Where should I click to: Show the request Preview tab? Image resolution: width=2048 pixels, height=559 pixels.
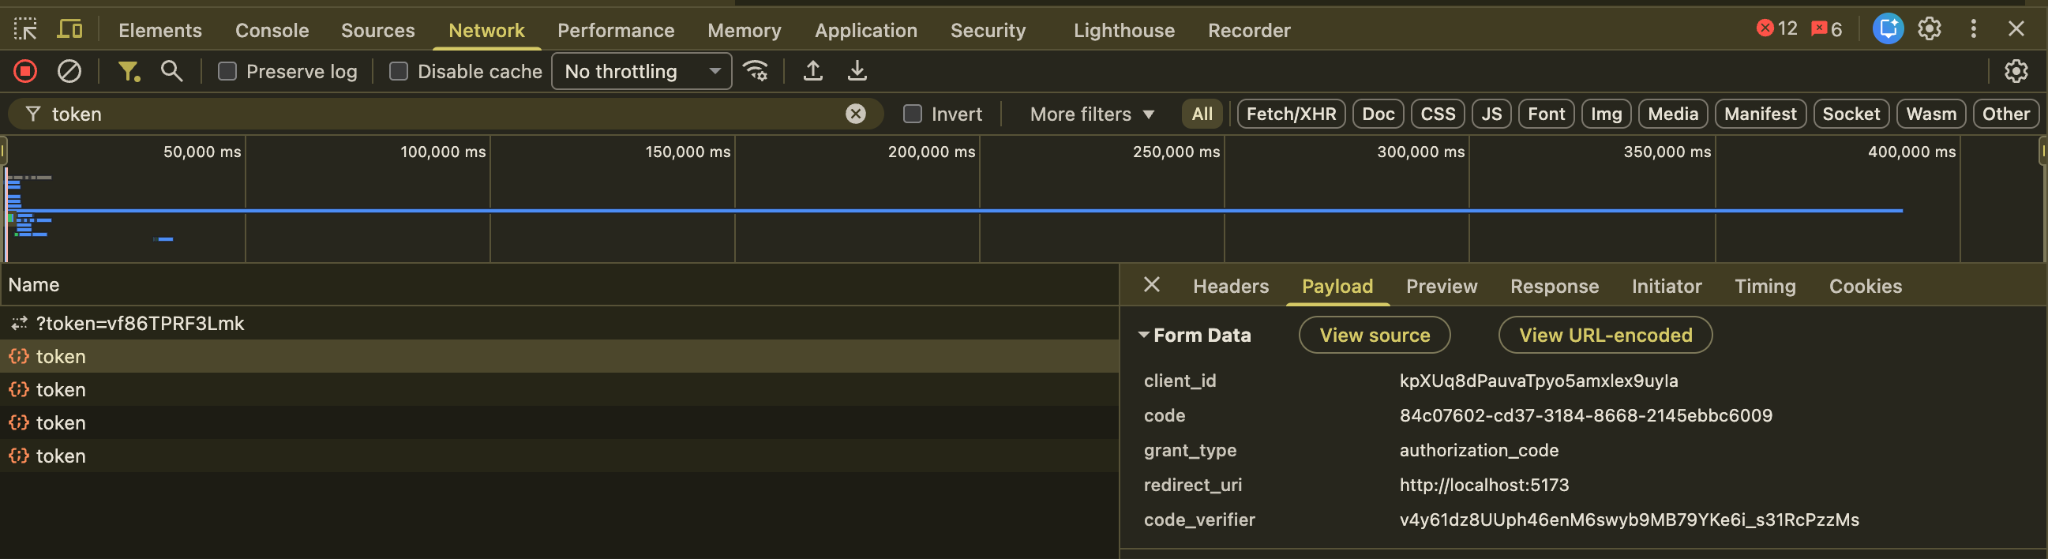pyautogui.click(x=1441, y=286)
